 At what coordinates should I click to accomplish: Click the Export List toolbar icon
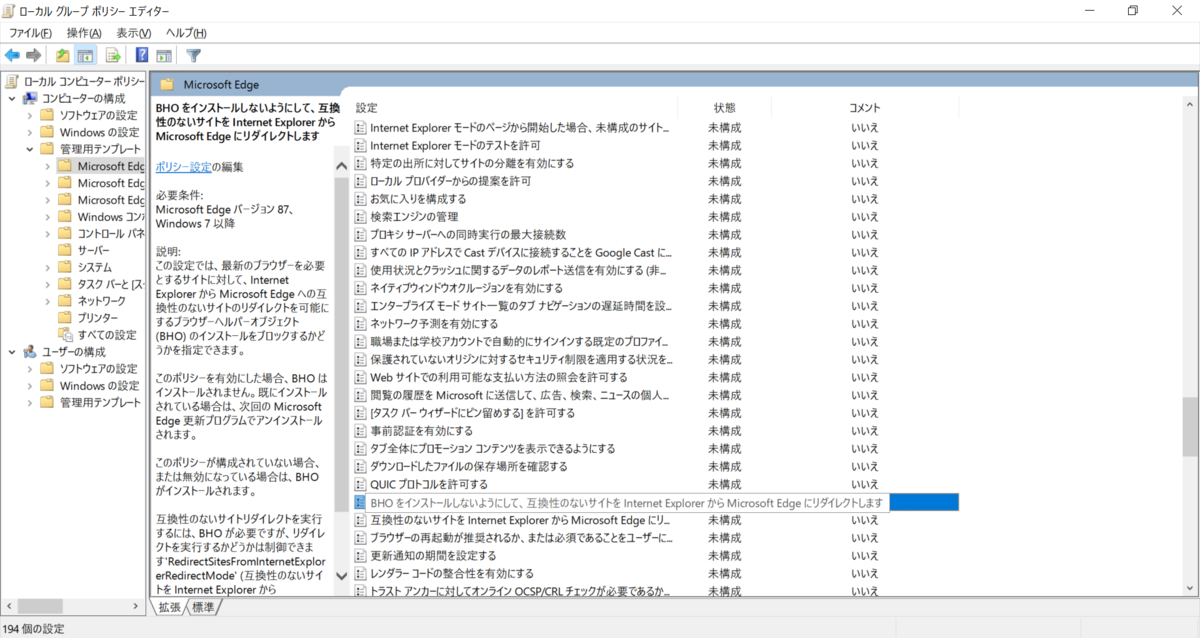click(x=113, y=55)
